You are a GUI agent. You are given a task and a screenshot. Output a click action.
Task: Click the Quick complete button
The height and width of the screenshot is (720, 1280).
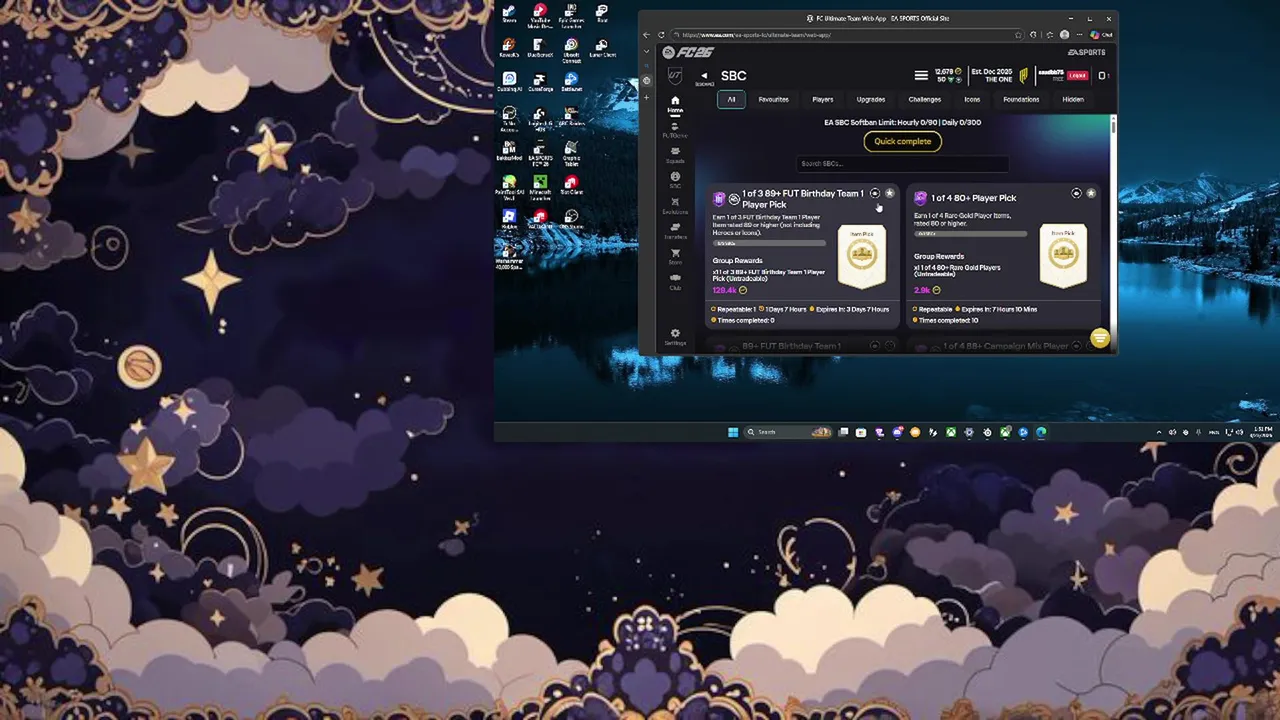[903, 142]
